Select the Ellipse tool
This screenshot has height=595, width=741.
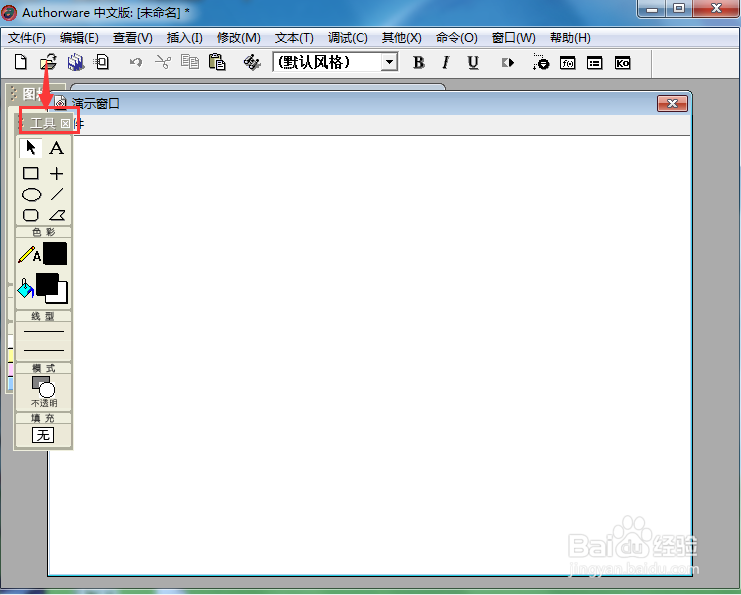click(31, 194)
